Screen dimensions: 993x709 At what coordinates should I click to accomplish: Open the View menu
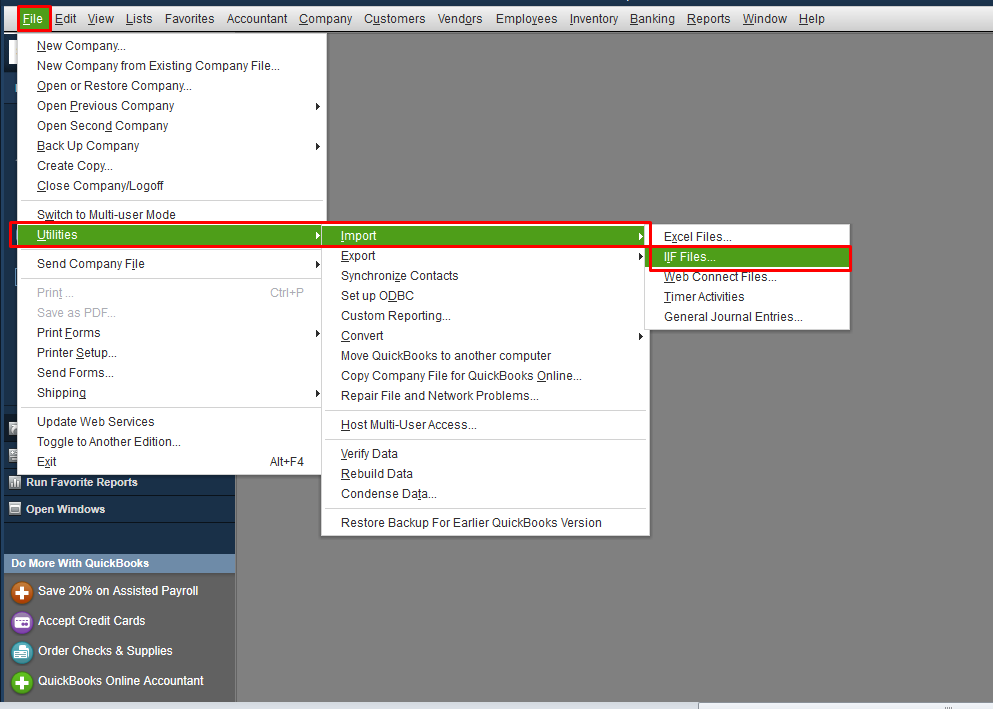click(101, 19)
